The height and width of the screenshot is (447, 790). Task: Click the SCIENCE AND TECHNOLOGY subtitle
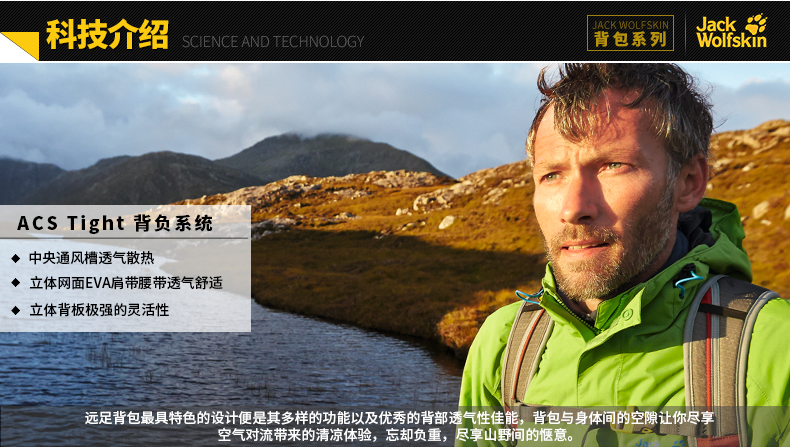click(x=273, y=41)
